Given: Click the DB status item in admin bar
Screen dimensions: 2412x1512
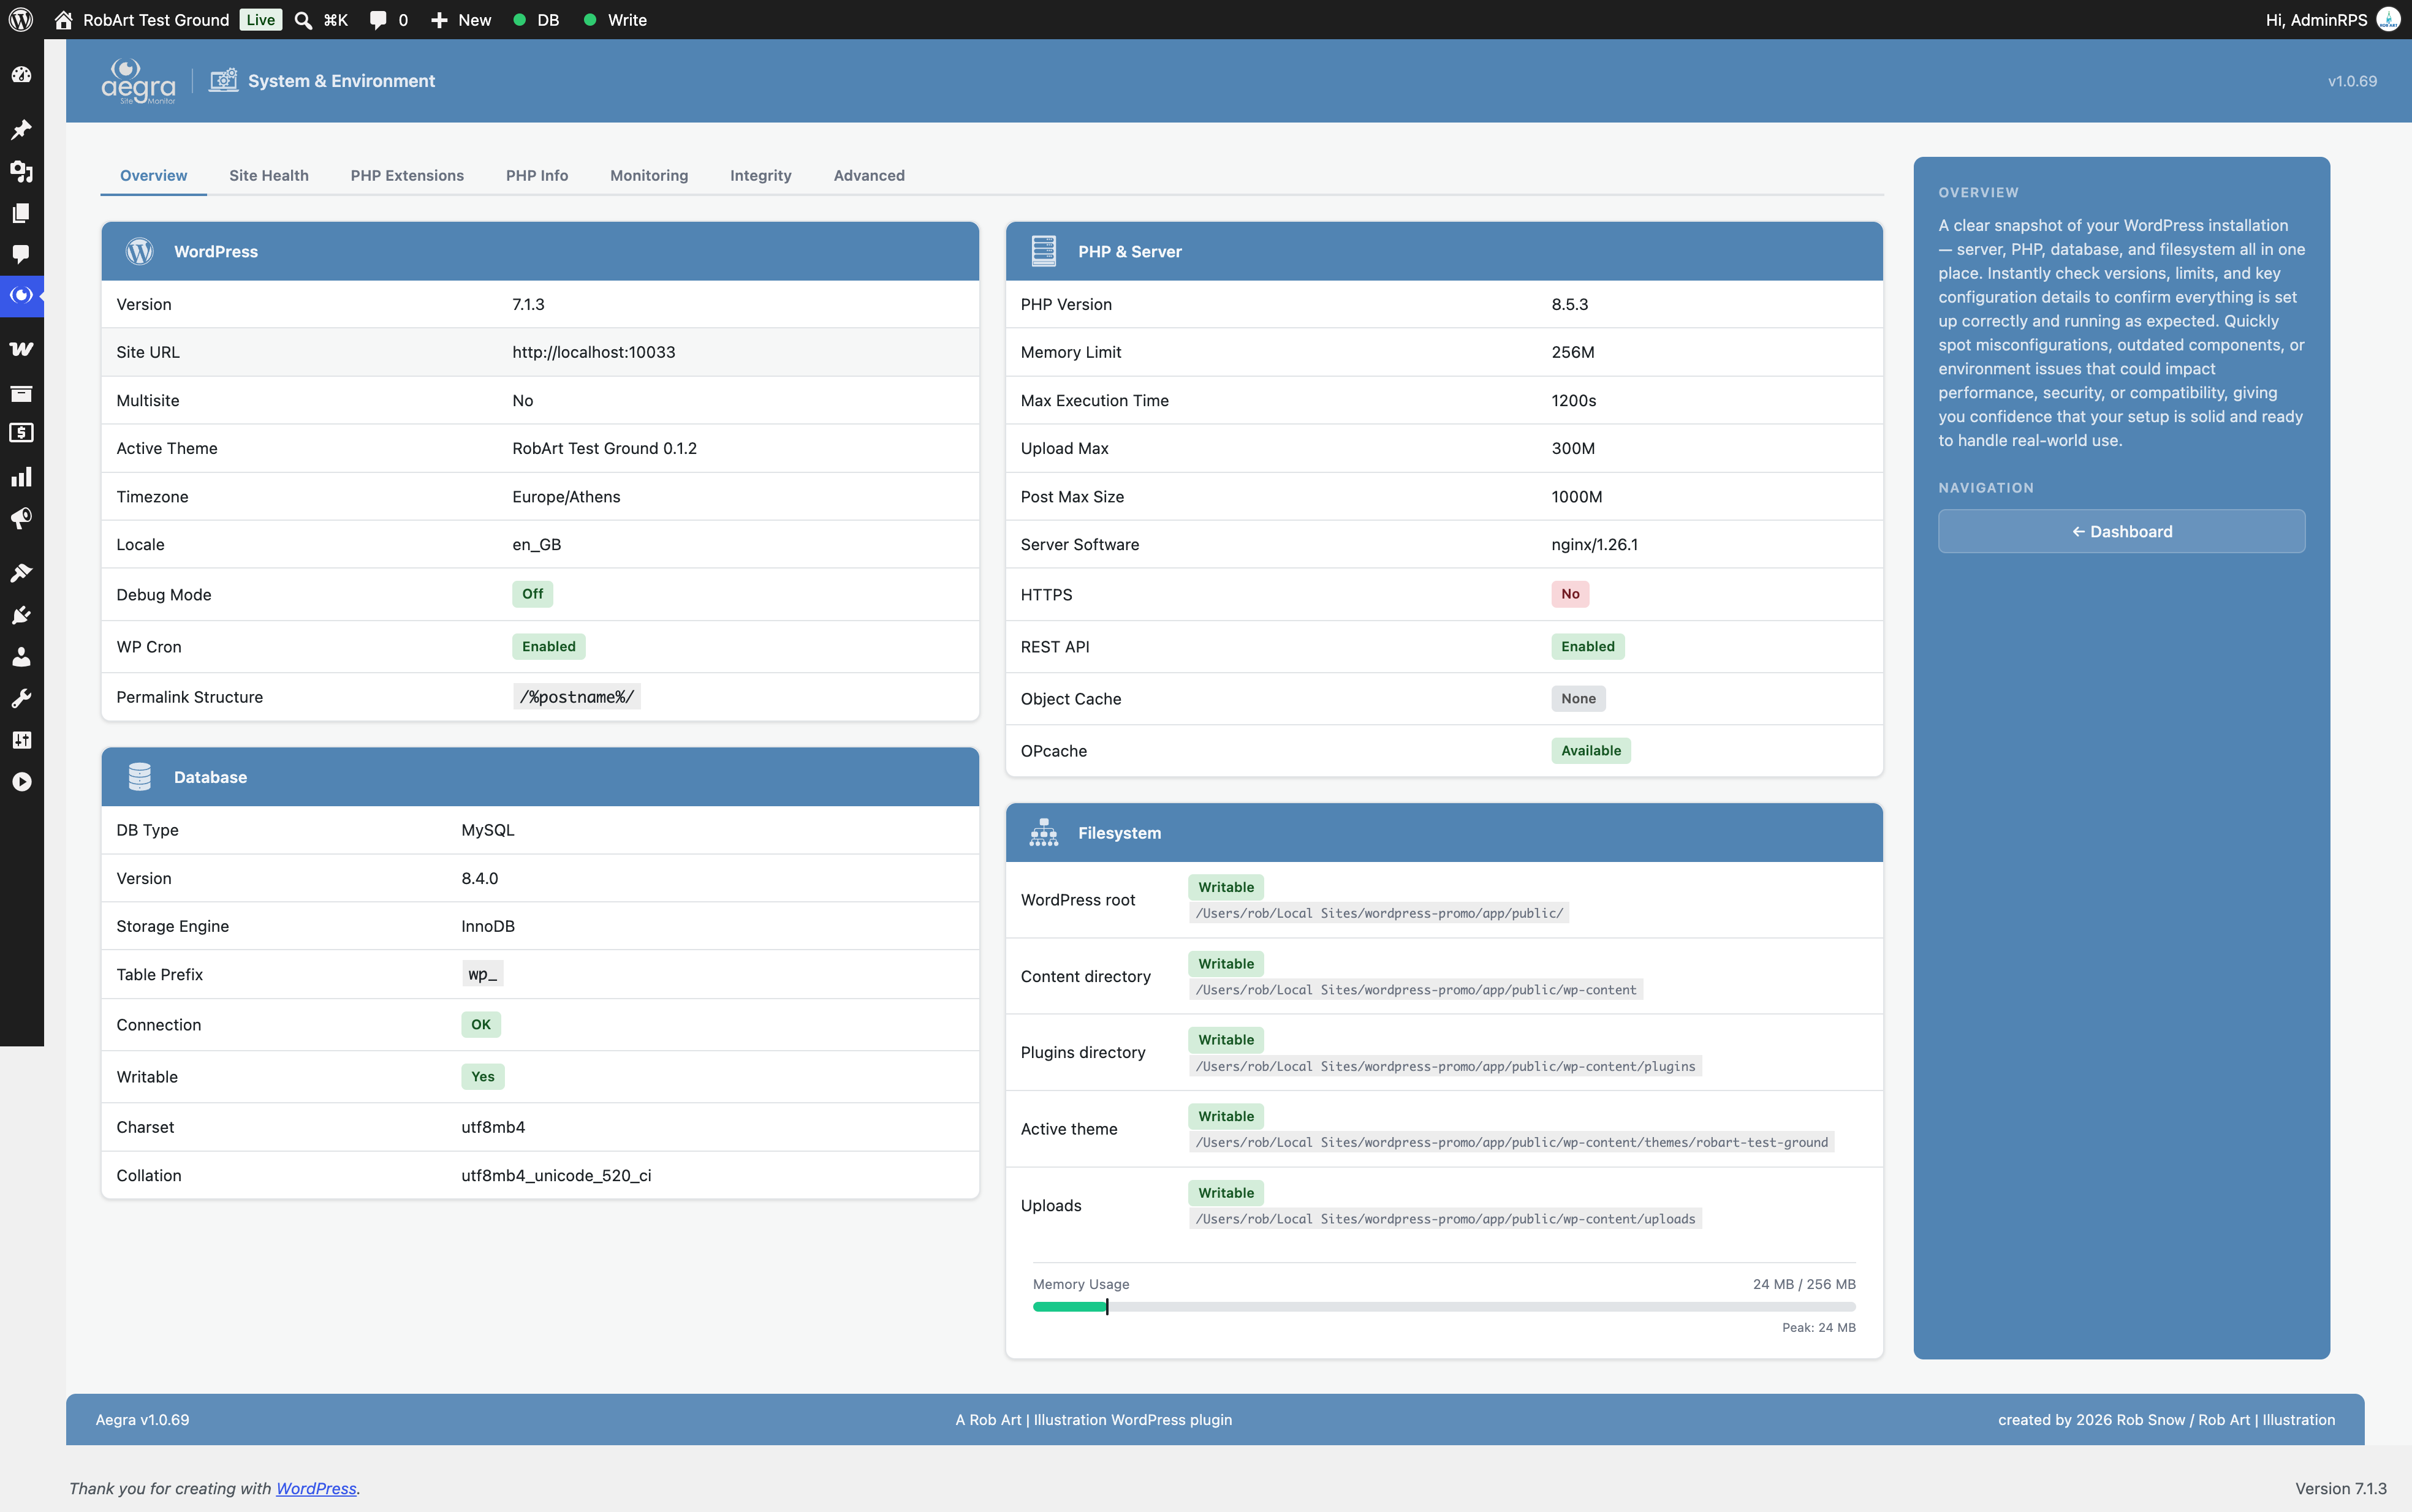Looking at the screenshot, I should coord(536,20).
